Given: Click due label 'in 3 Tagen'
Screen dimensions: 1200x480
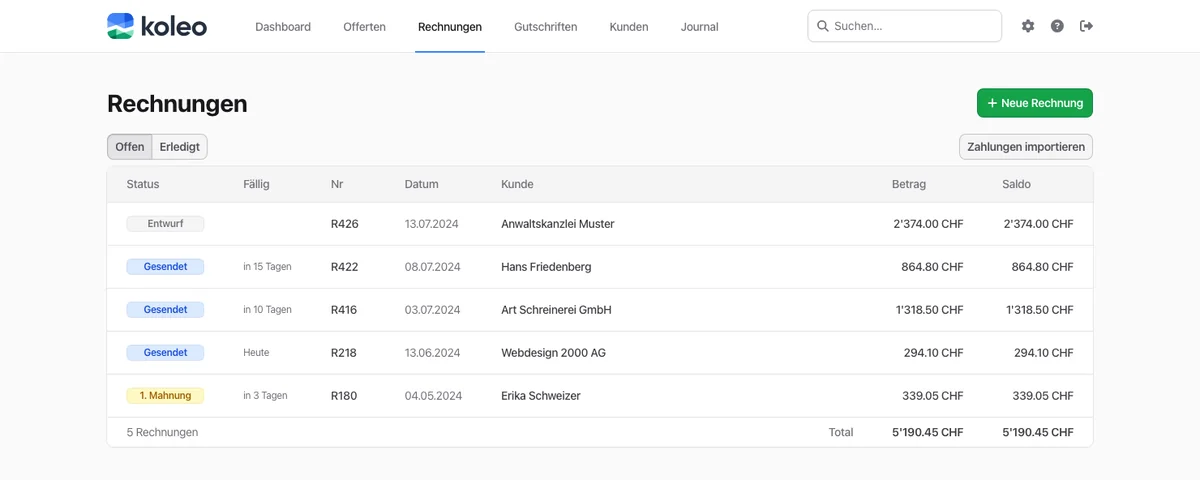Looking at the screenshot, I should point(265,396).
